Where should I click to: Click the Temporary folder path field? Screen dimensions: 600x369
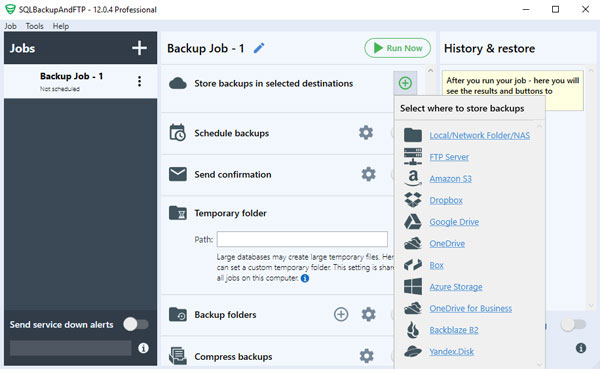tap(302, 239)
